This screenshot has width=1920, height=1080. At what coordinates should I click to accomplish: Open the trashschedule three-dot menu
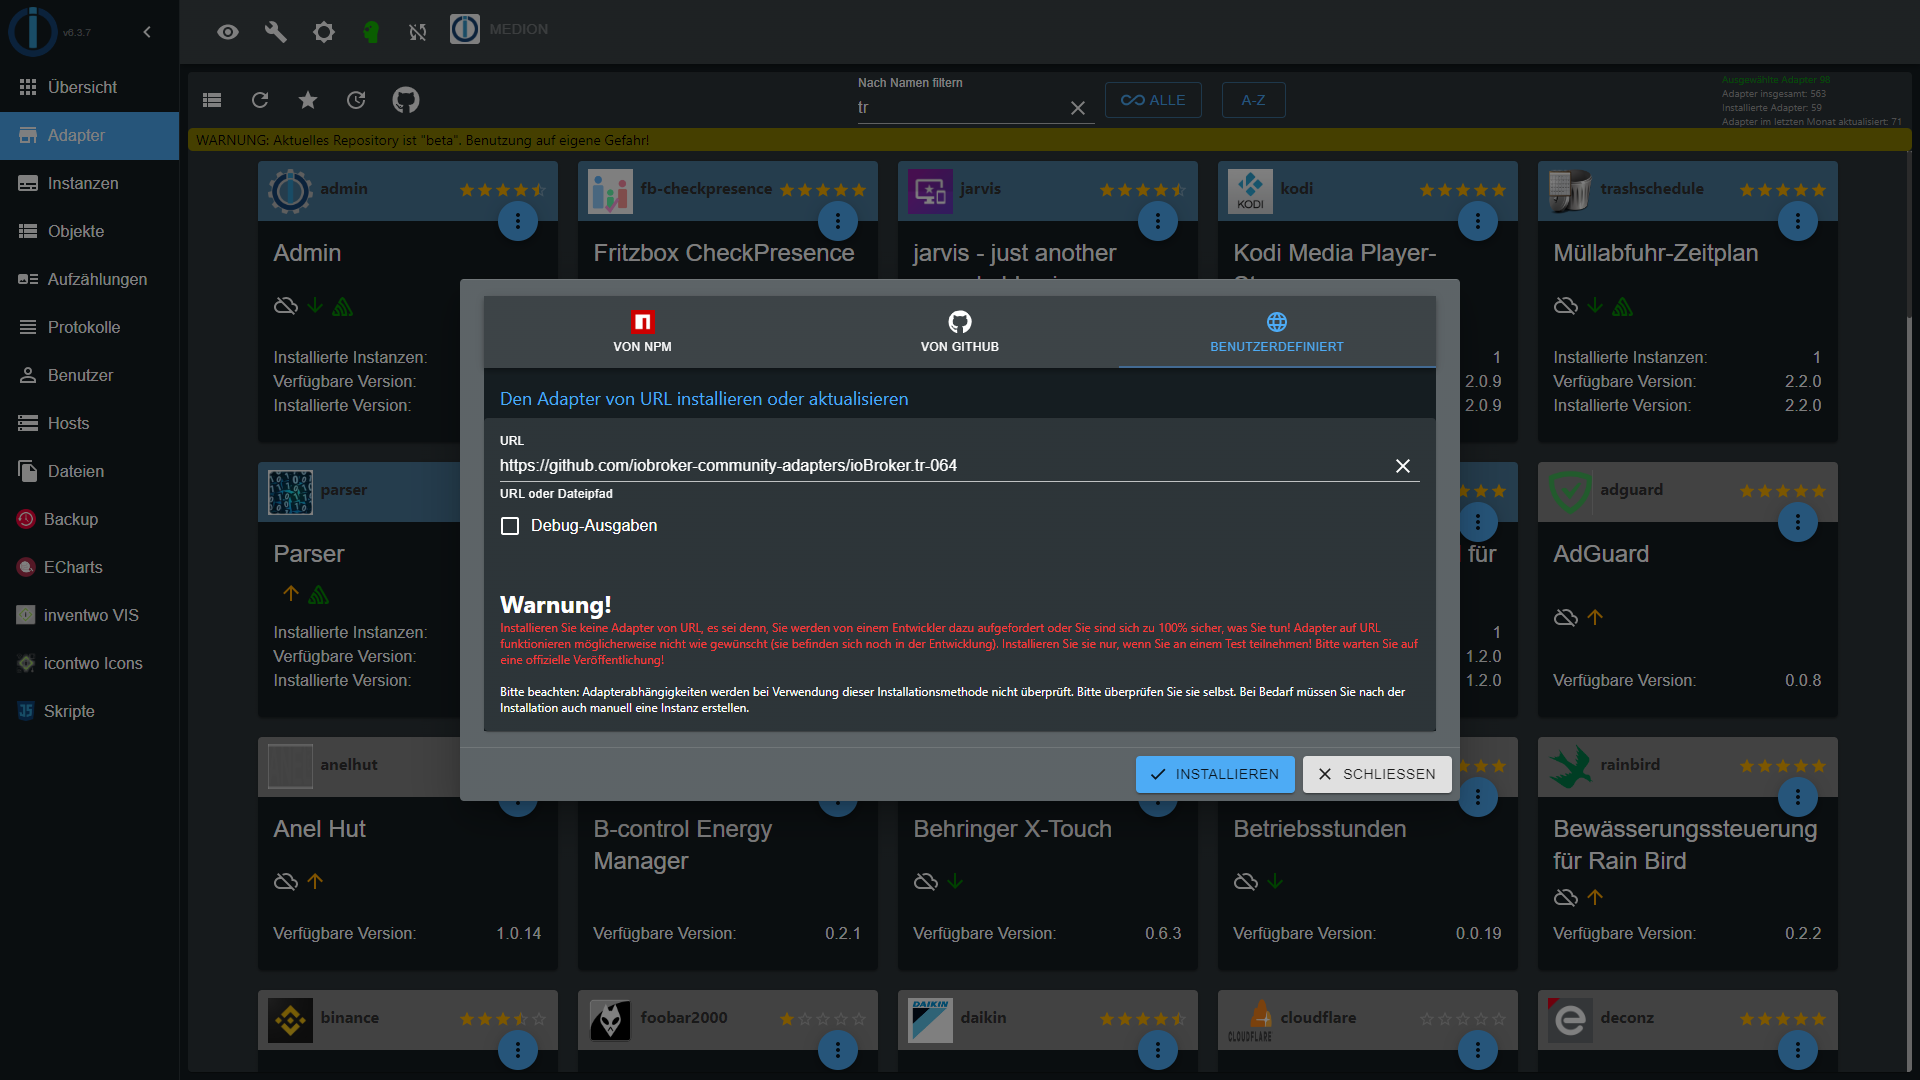1798,221
